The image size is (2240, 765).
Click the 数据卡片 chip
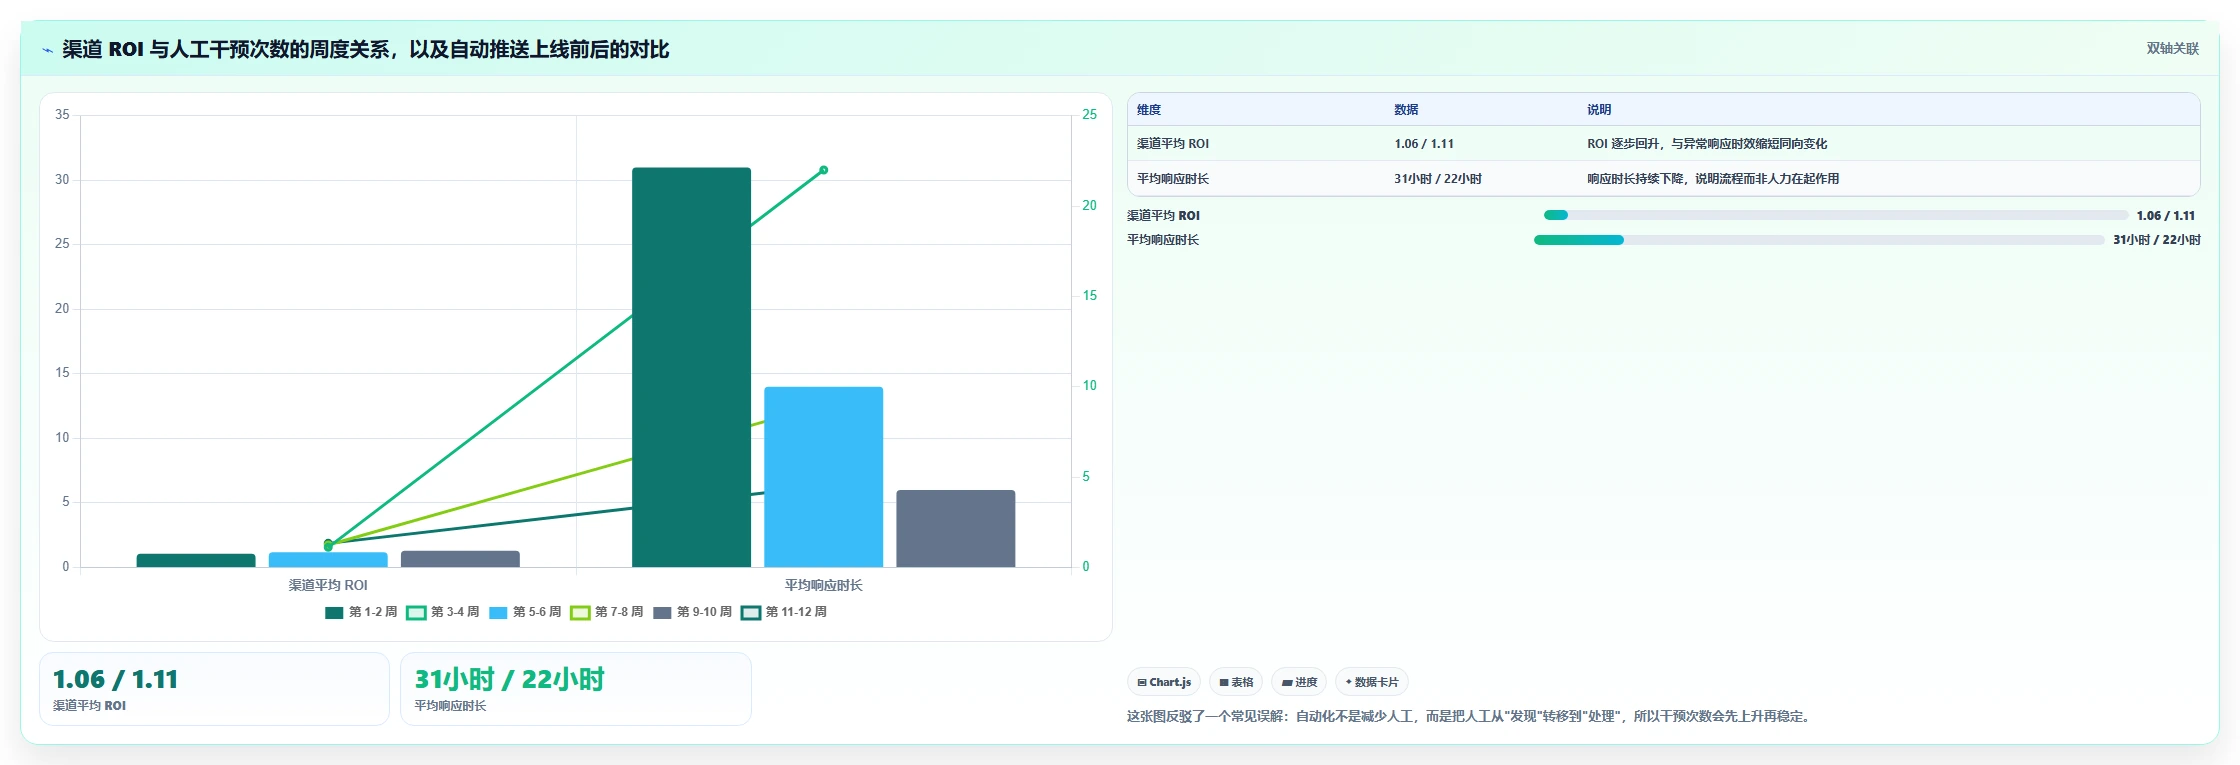(x=1372, y=682)
